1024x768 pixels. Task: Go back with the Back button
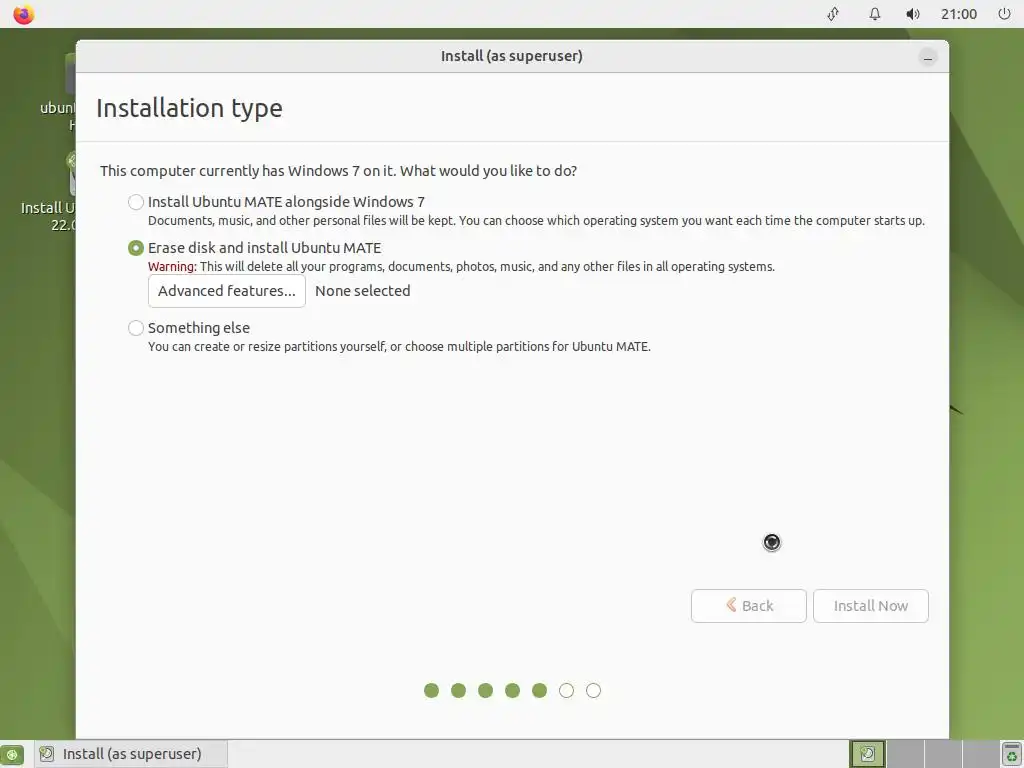pos(748,606)
